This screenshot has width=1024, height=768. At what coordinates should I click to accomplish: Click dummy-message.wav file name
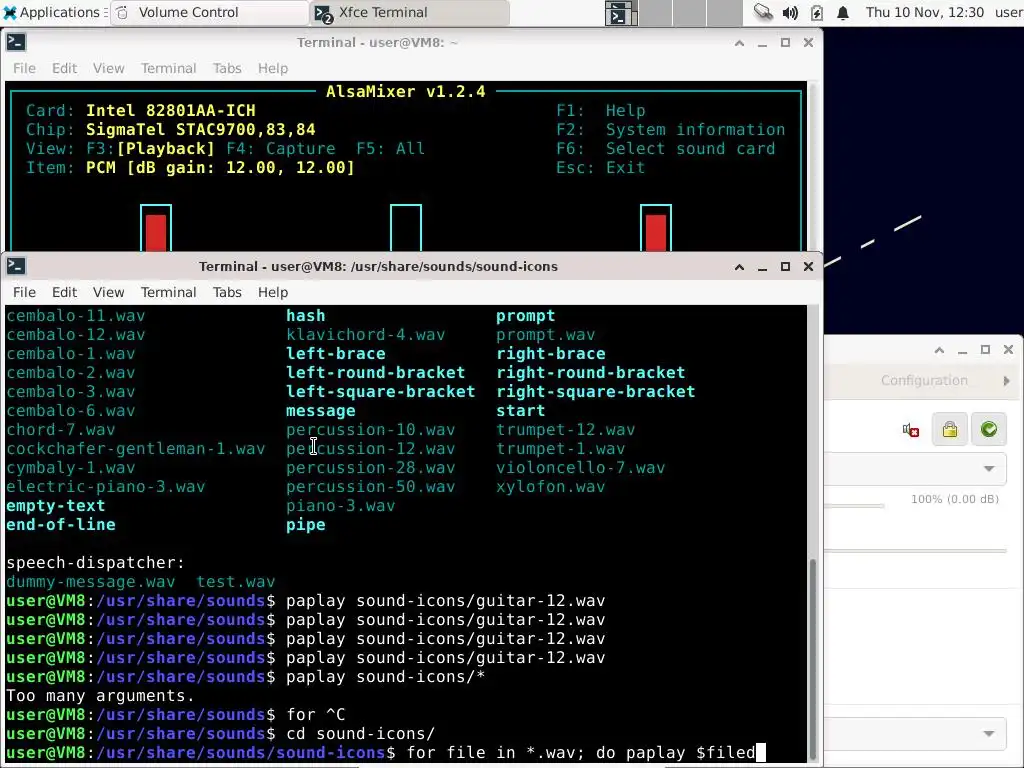pos(91,581)
